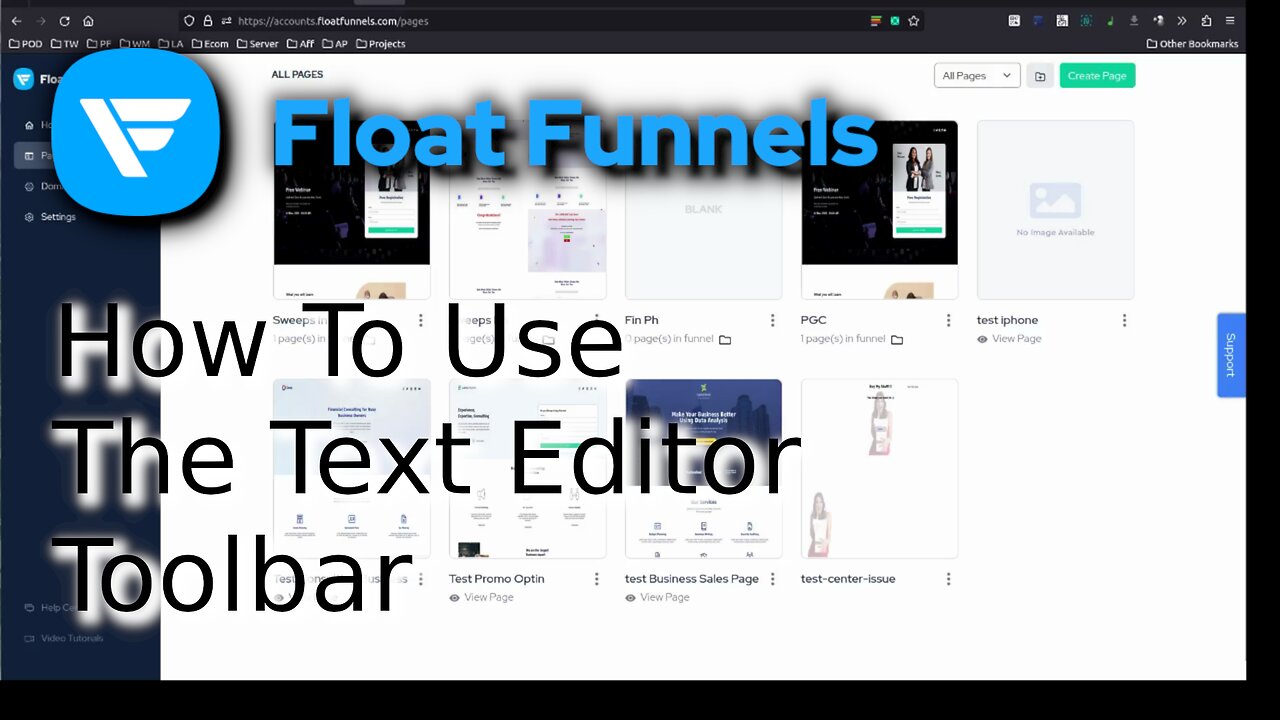The height and width of the screenshot is (720, 1280).
Task: Click the browser extensions puzzle icon
Action: 1206,20
